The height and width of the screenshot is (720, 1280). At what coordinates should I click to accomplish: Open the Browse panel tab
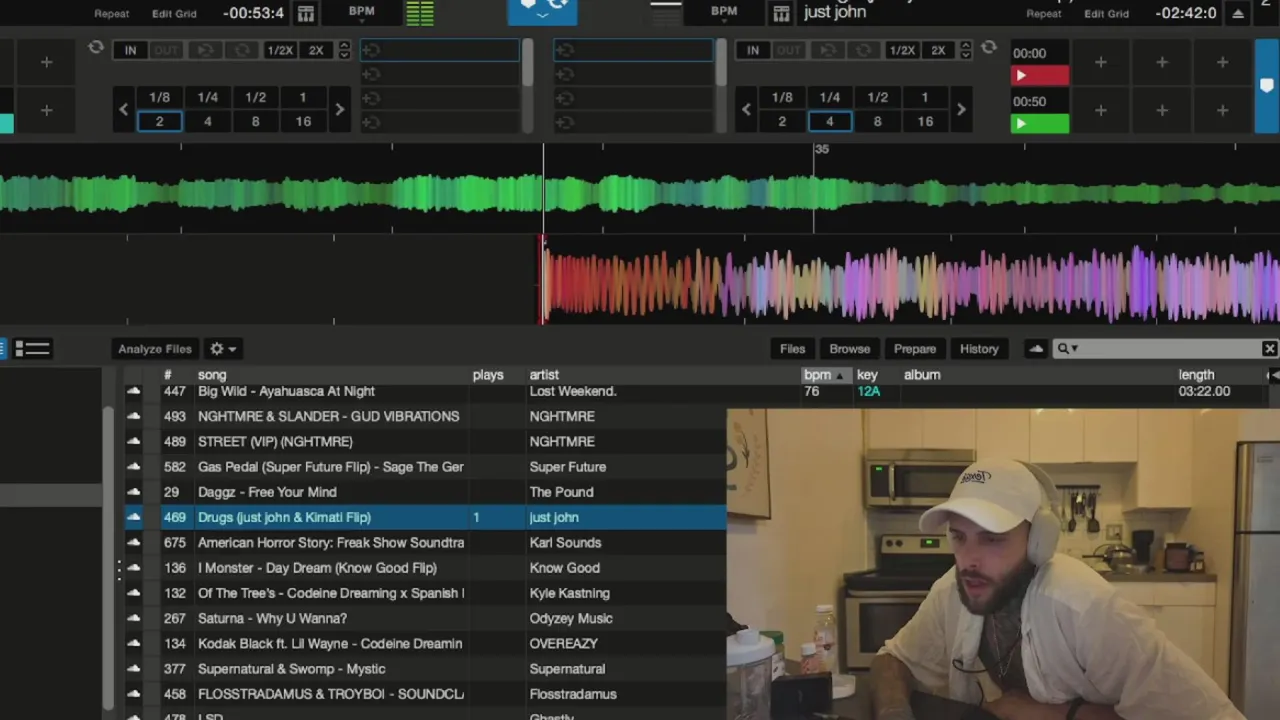pyautogui.click(x=849, y=349)
